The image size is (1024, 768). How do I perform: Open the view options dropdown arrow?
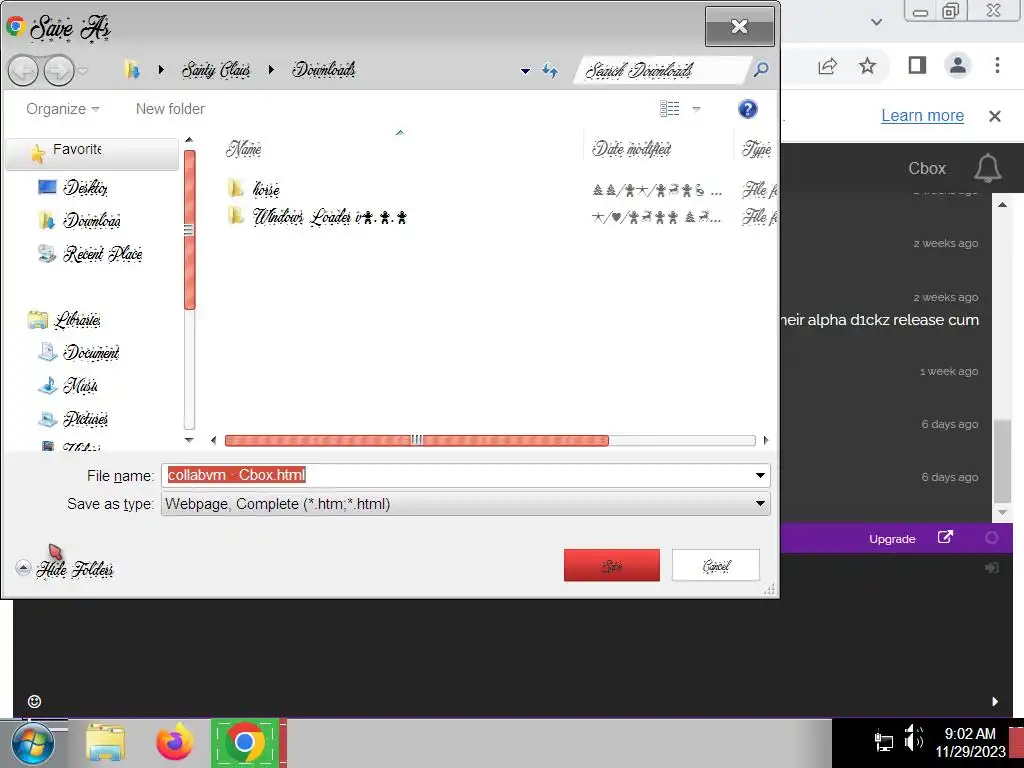point(696,109)
